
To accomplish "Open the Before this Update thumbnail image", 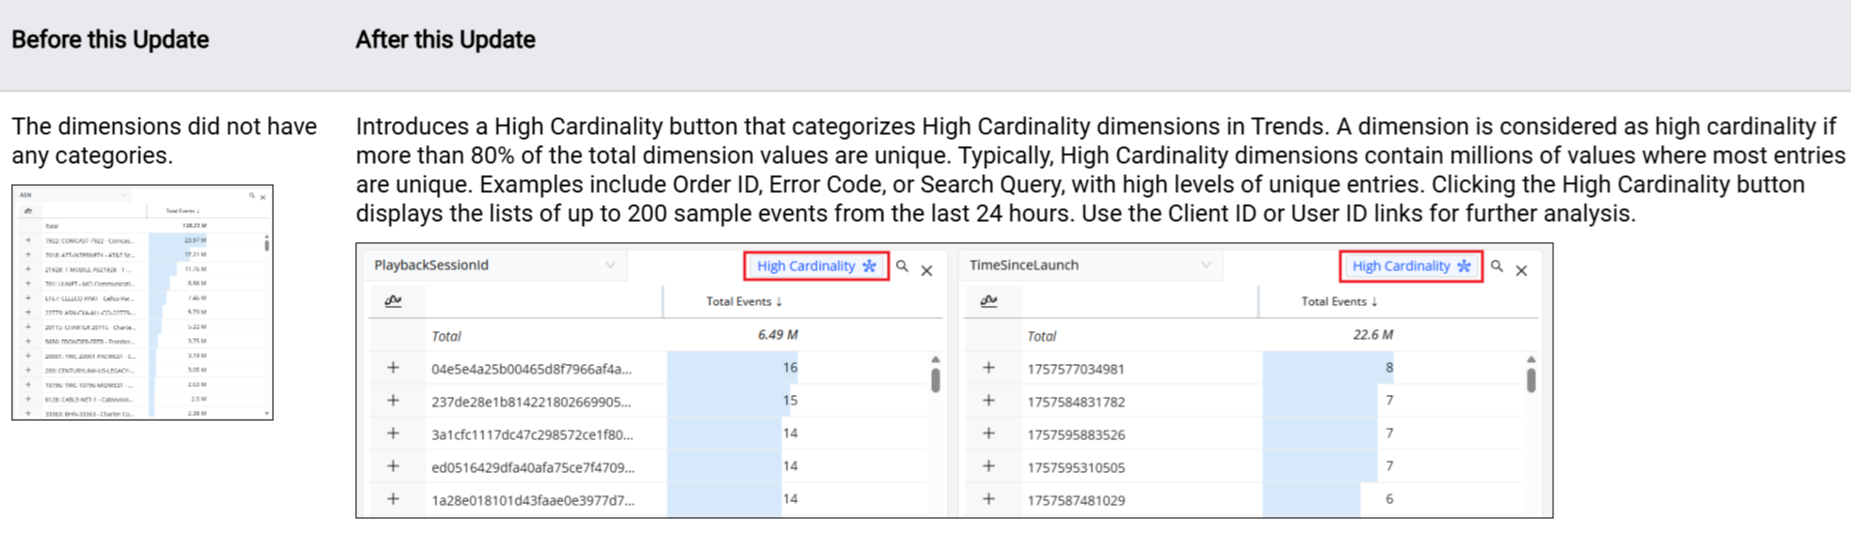I will [142, 302].
